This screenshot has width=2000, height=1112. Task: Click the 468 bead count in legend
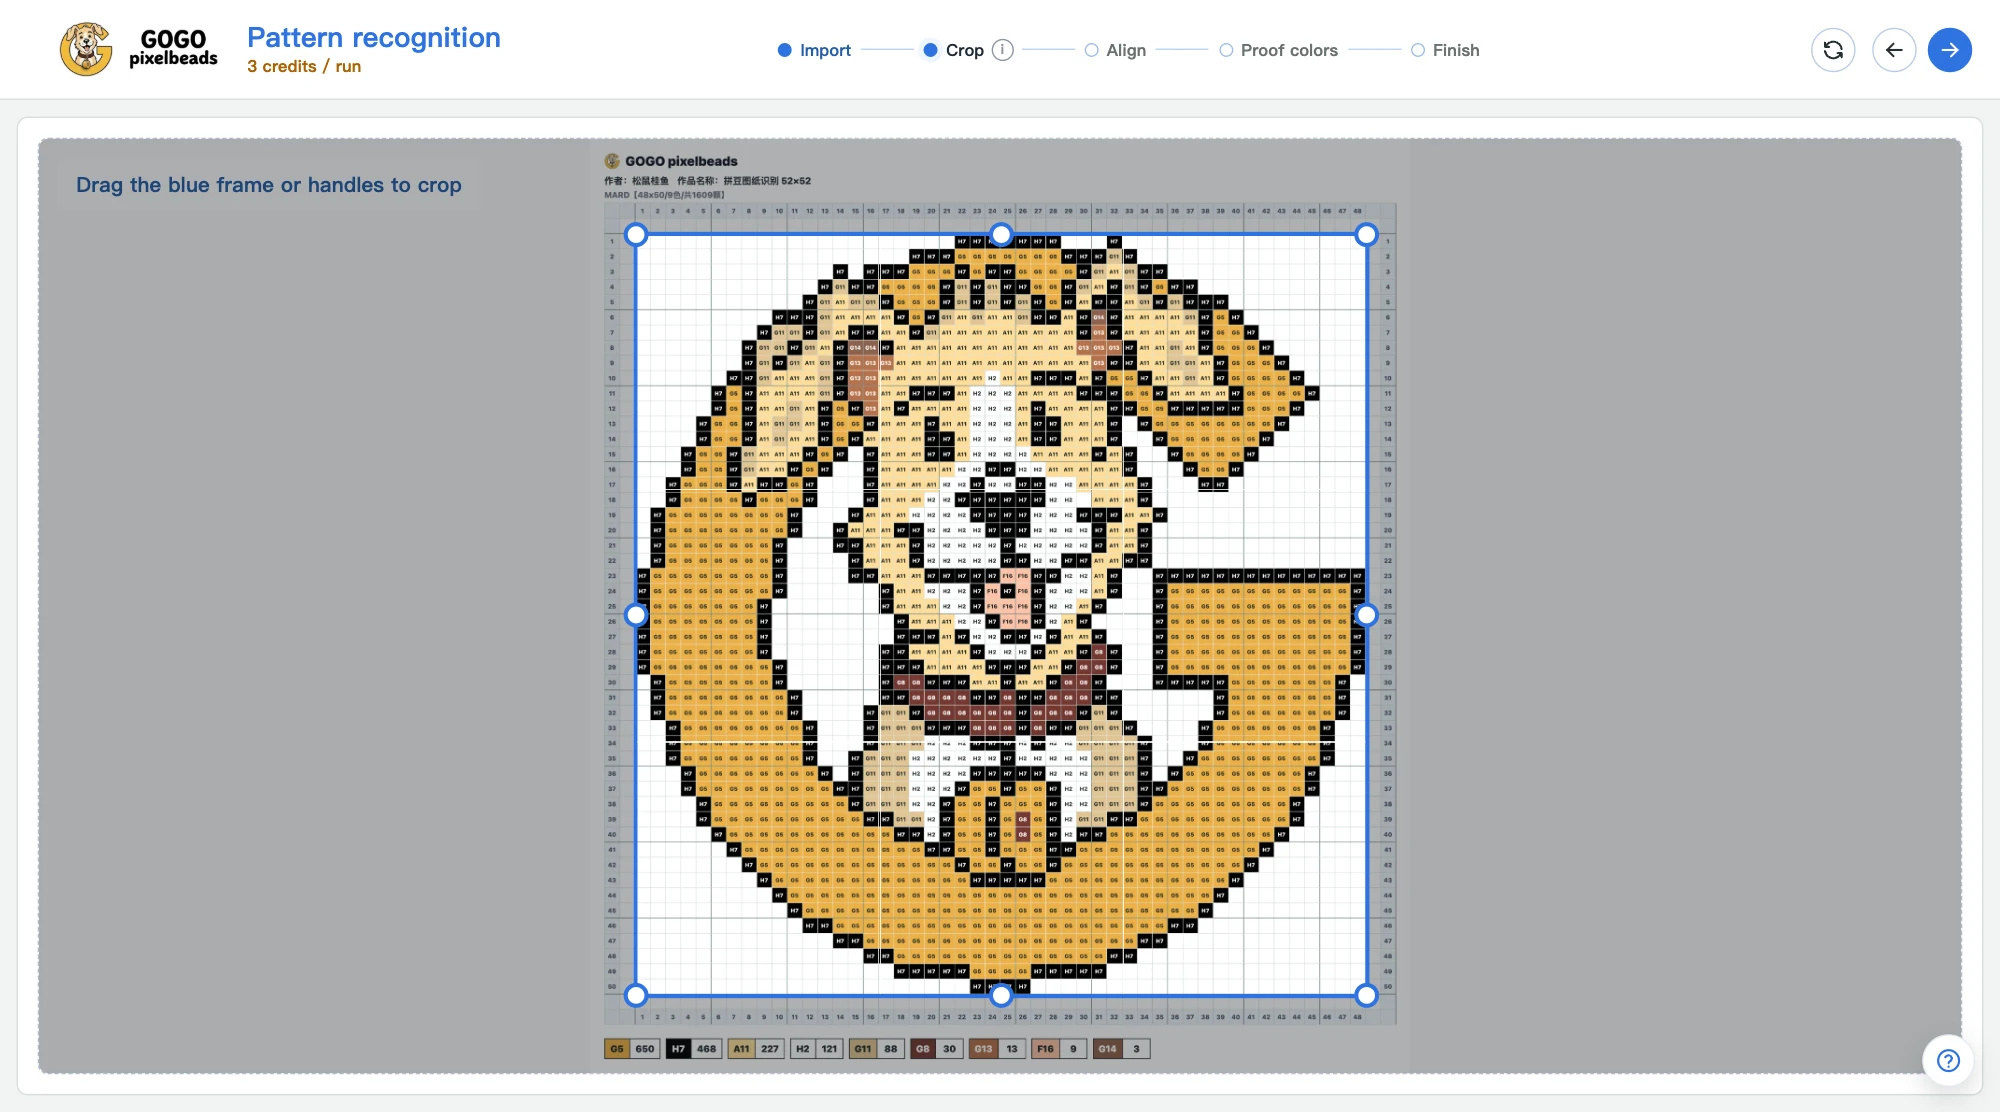tap(706, 1049)
